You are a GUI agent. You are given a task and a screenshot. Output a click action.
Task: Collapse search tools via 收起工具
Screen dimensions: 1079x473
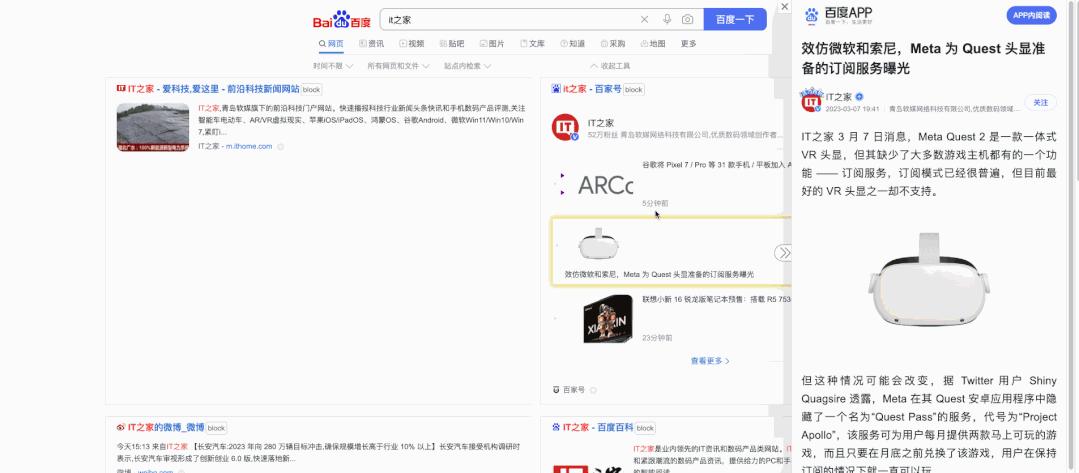(x=610, y=66)
